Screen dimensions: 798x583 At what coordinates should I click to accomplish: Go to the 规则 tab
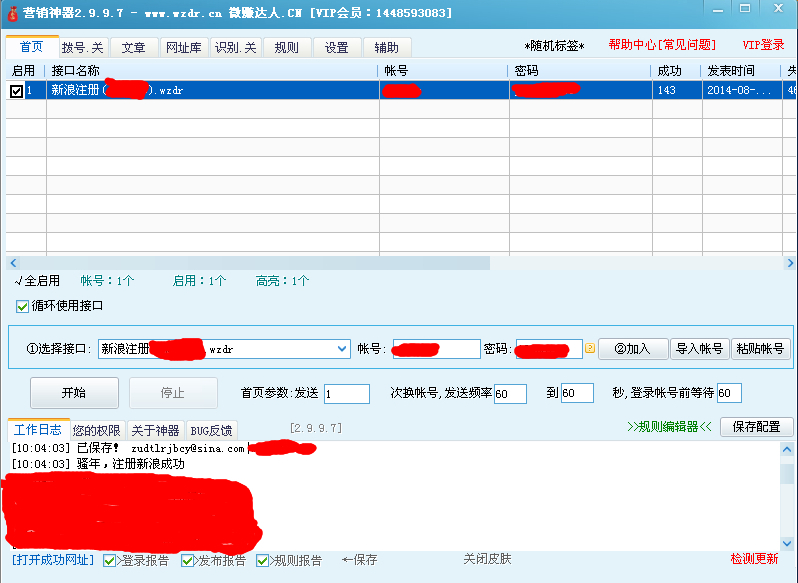pos(287,48)
